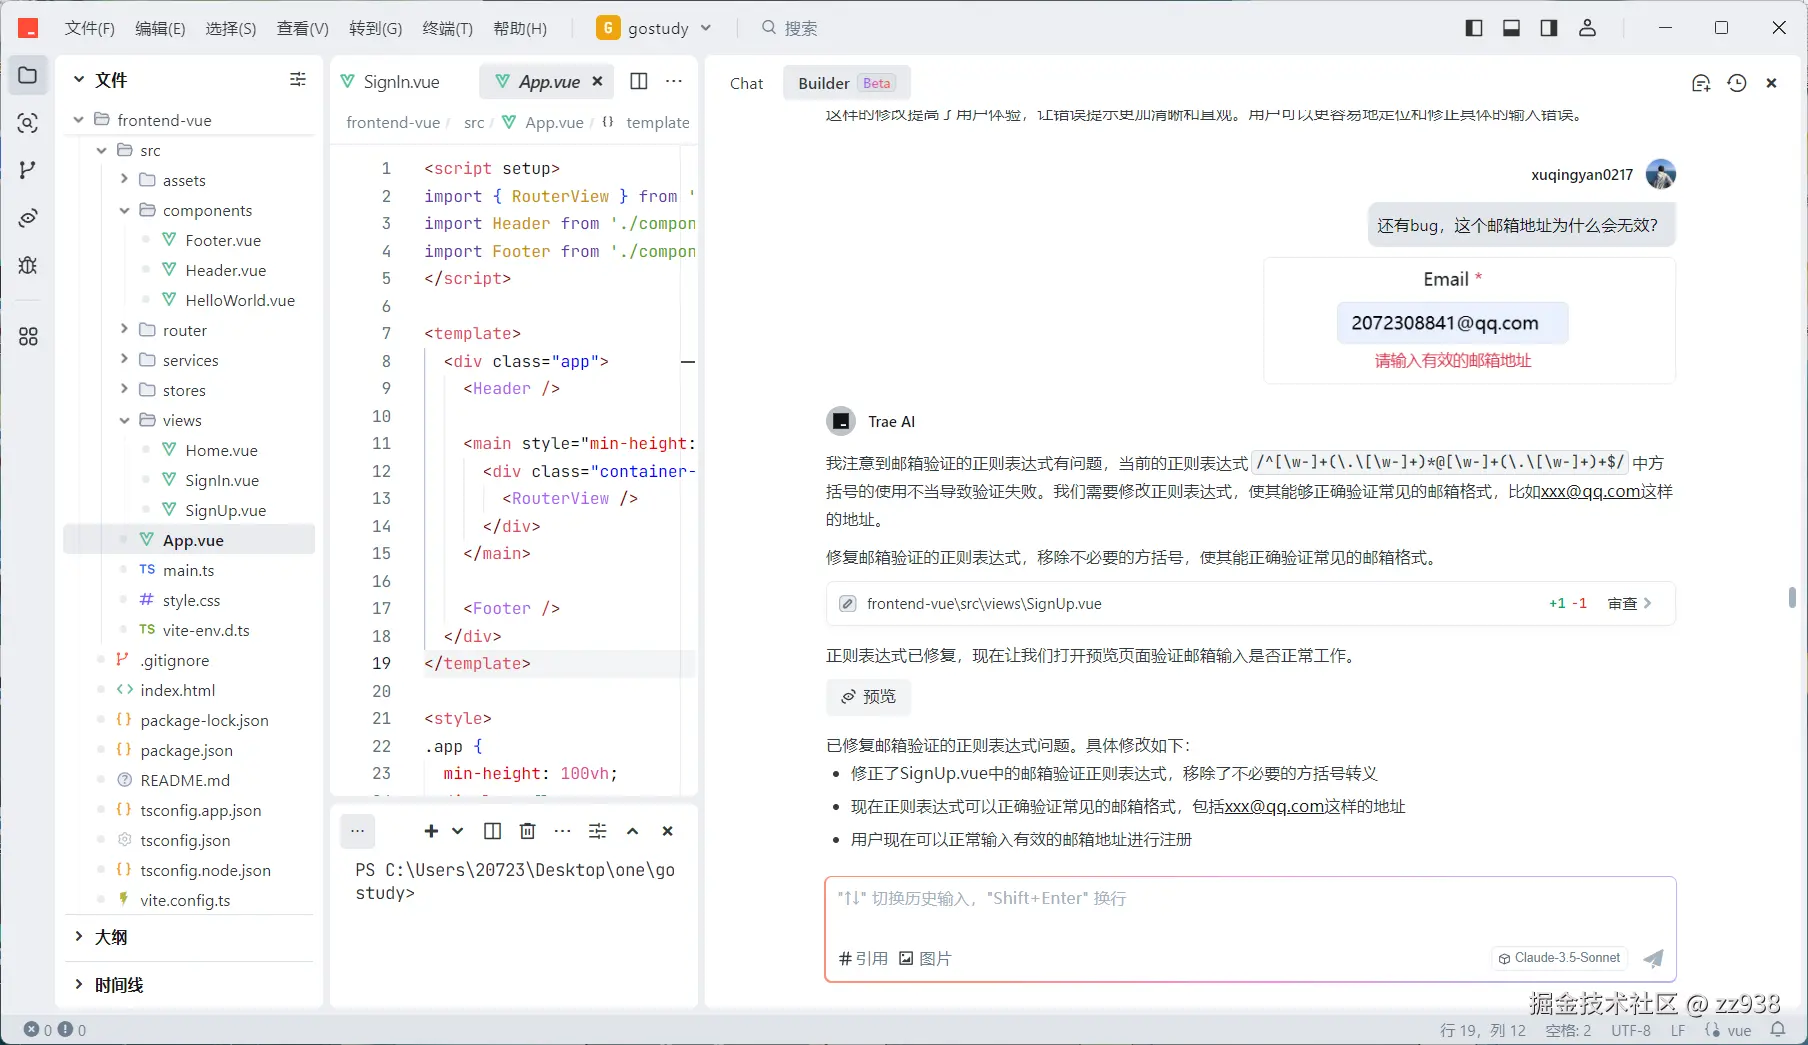Switch to the SignIn.vue editor tab
The height and width of the screenshot is (1045, 1808).
(x=400, y=81)
